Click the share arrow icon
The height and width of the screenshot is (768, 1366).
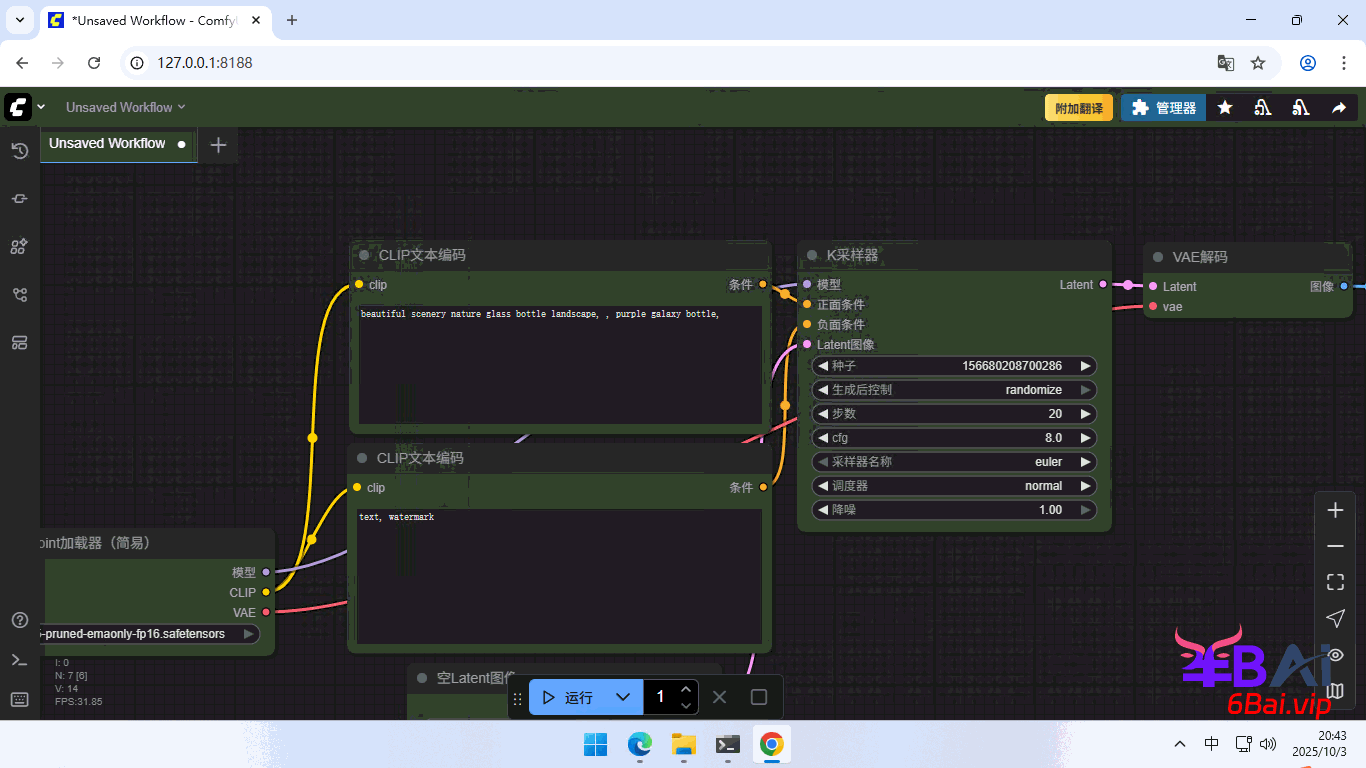coord(1339,108)
